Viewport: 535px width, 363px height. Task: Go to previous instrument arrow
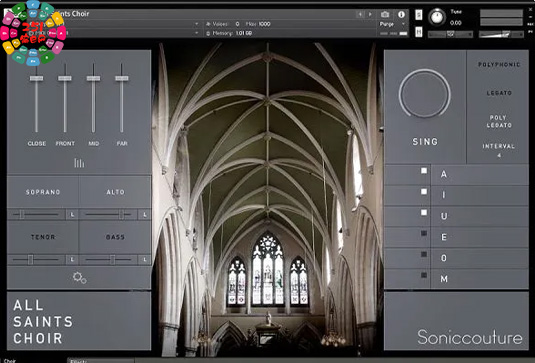[360, 14]
